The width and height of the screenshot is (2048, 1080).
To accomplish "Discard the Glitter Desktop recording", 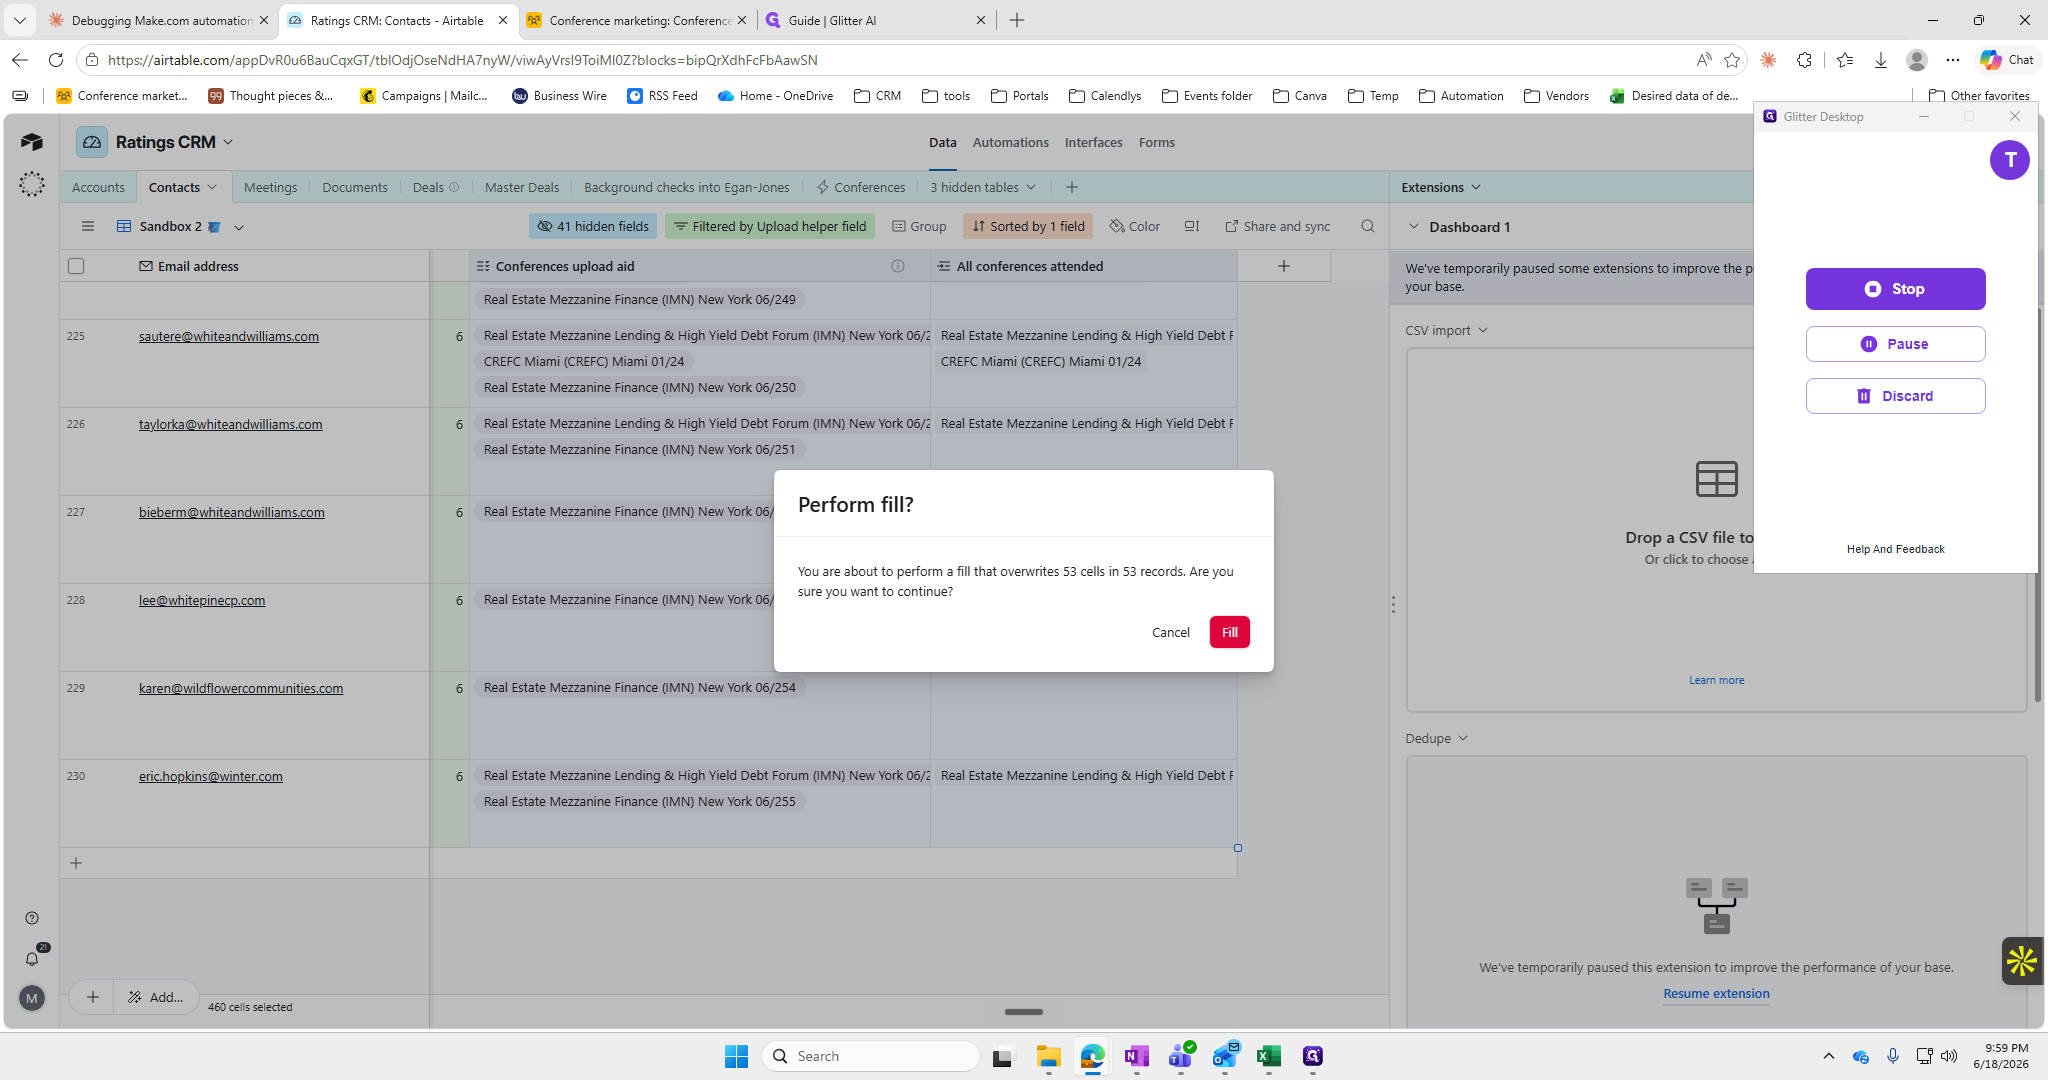I will [x=1895, y=396].
